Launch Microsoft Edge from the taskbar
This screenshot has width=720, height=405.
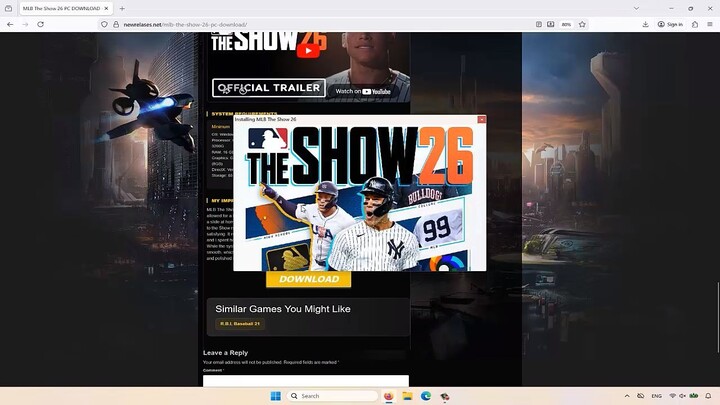coord(426,396)
